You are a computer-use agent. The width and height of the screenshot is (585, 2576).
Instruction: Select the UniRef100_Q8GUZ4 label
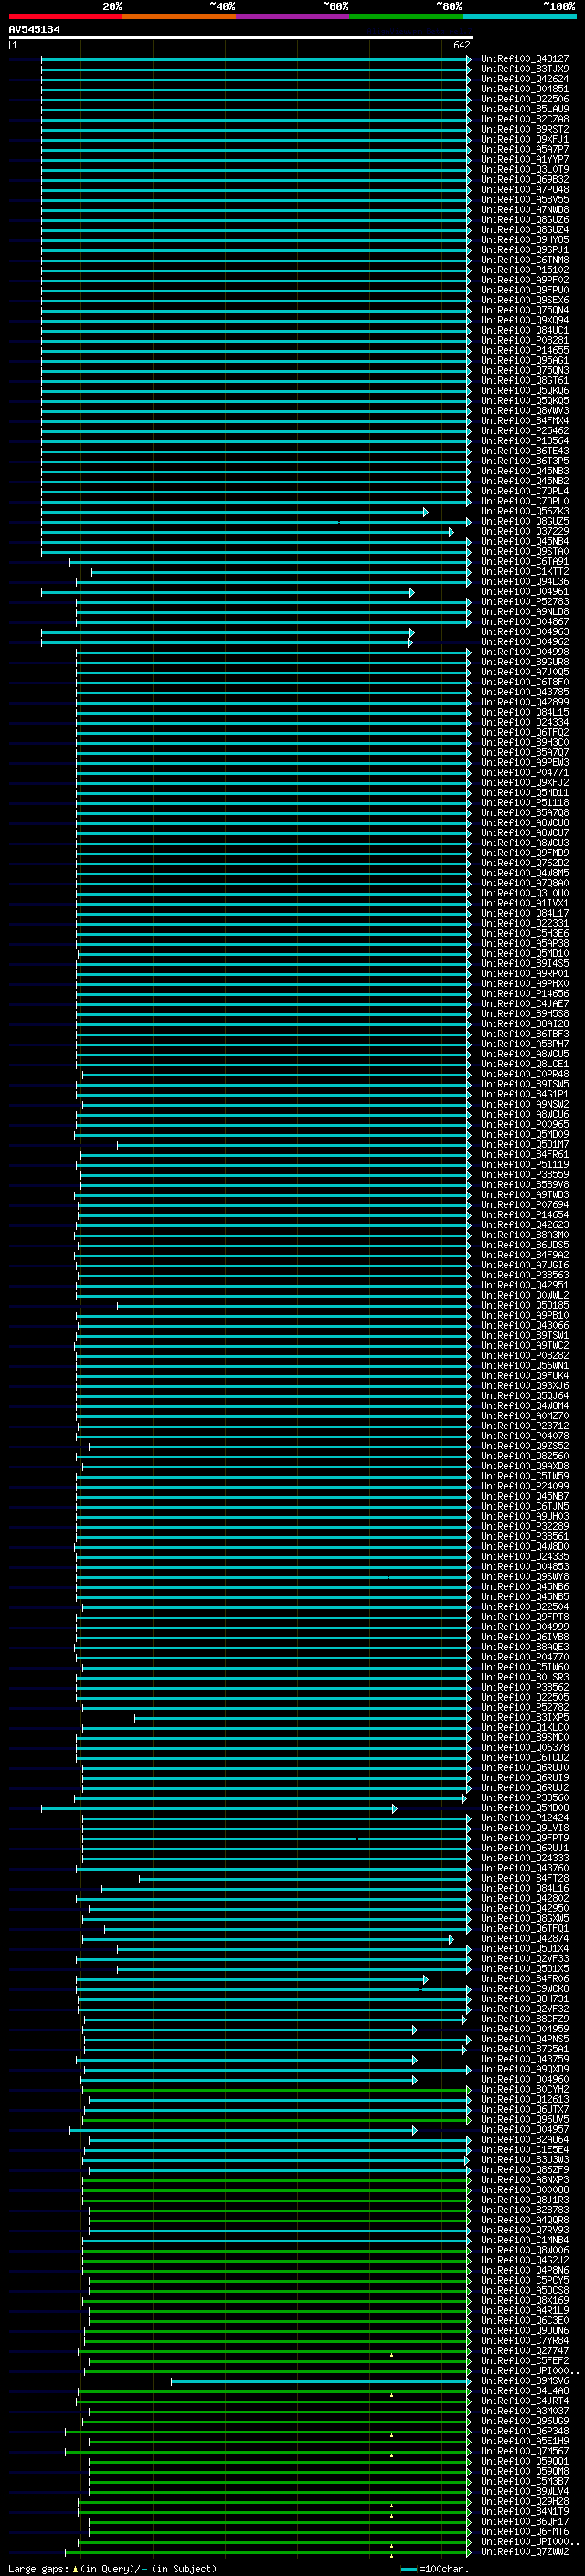point(525,230)
